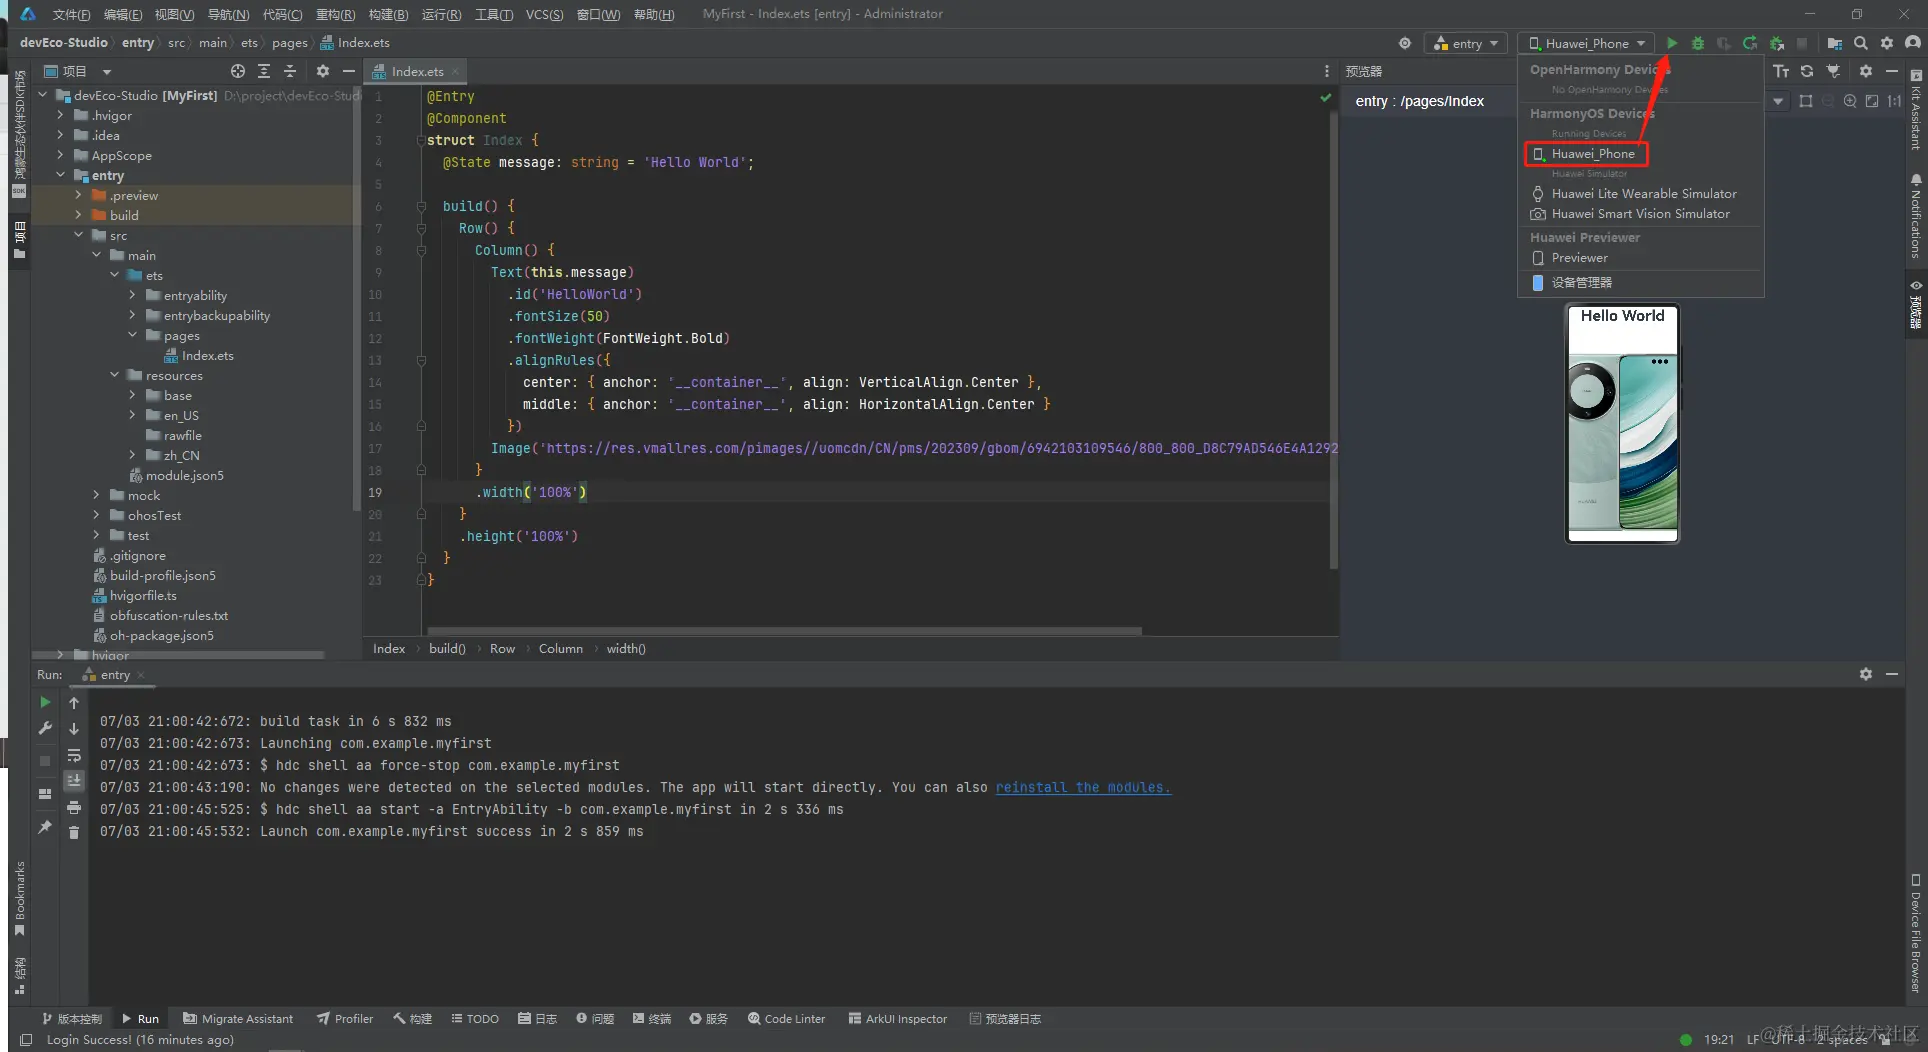Expand the ohosTest folder
1928x1052 pixels.
pos(96,515)
